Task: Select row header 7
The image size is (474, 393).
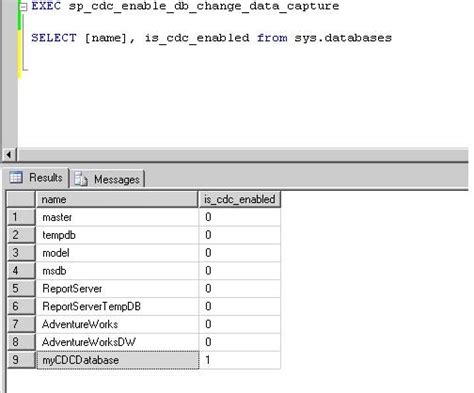Action: tap(21, 324)
